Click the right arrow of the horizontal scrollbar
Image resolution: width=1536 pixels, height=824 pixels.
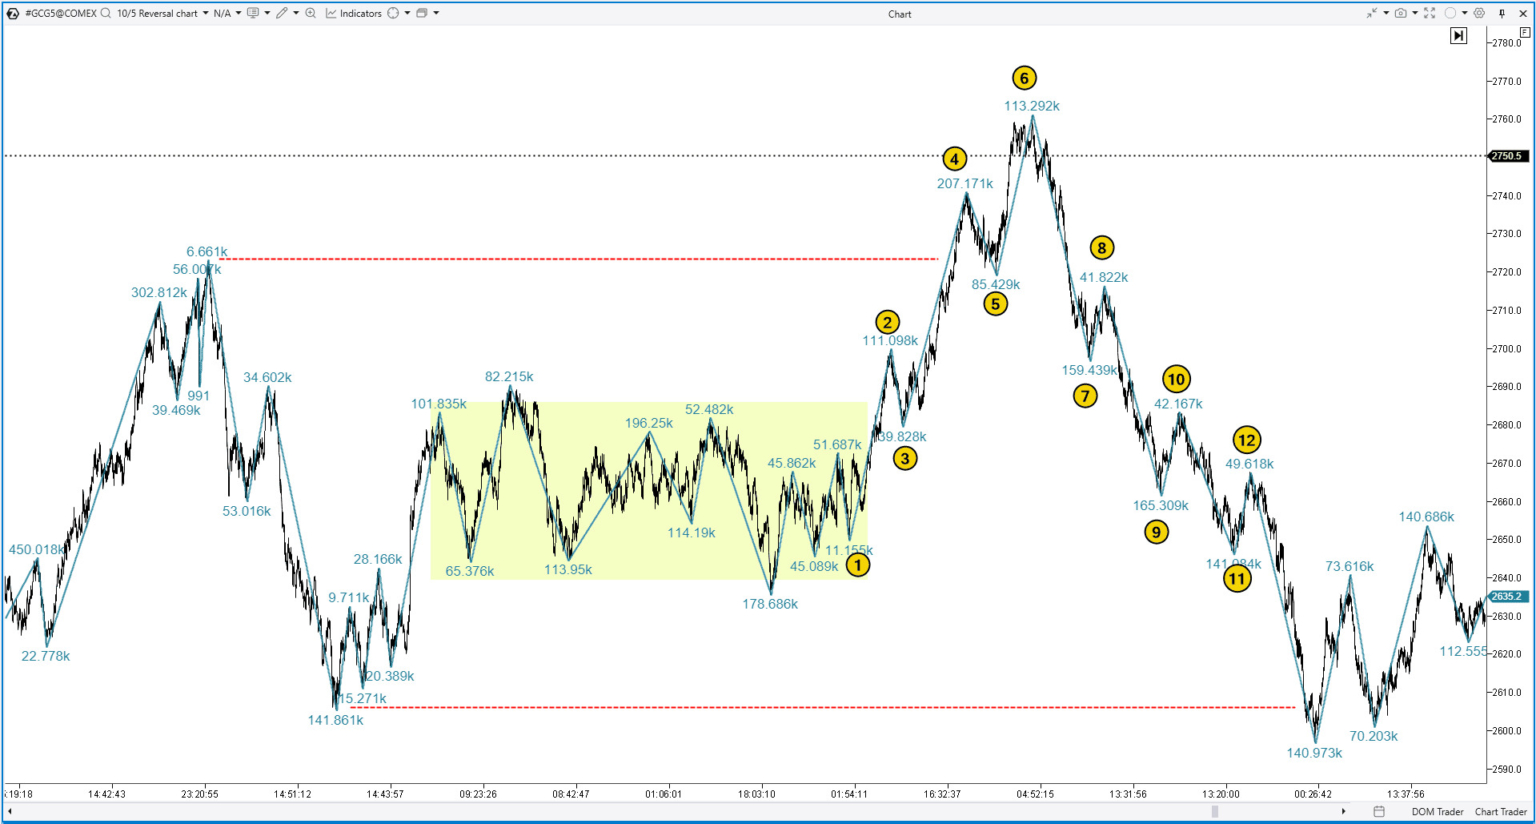(1344, 811)
